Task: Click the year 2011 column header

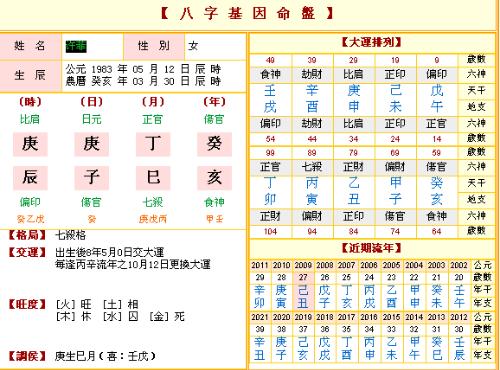Action: pyautogui.click(x=260, y=265)
